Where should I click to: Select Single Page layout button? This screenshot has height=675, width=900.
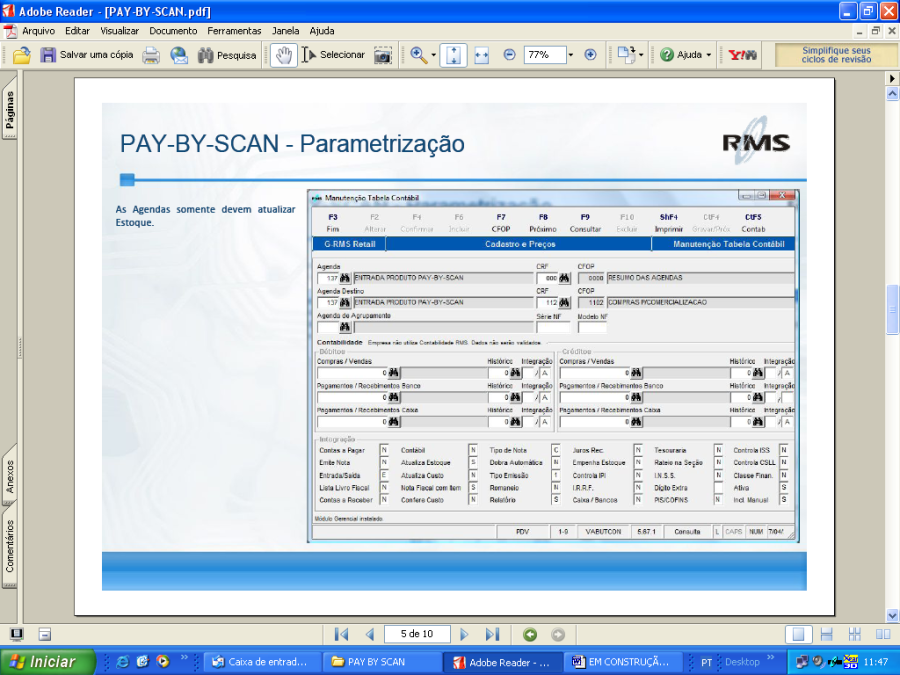click(x=798, y=634)
